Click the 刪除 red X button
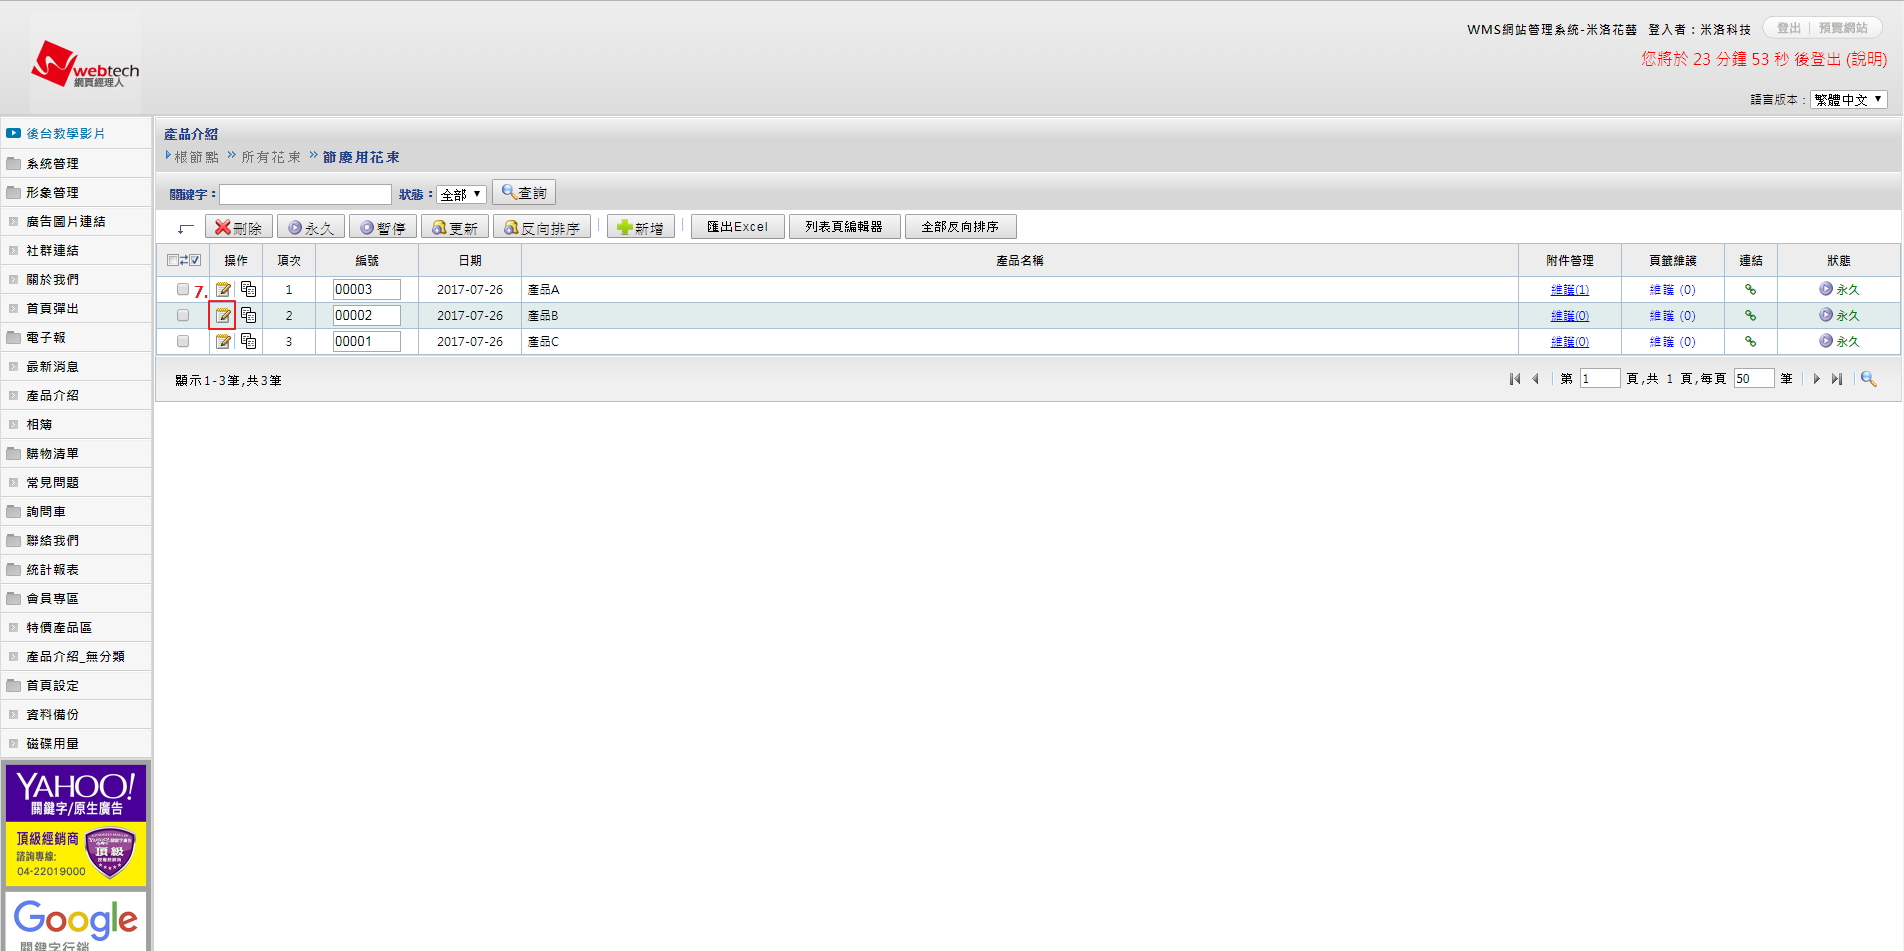This screenshot has width=1904, height=951. tap(239, 228)
